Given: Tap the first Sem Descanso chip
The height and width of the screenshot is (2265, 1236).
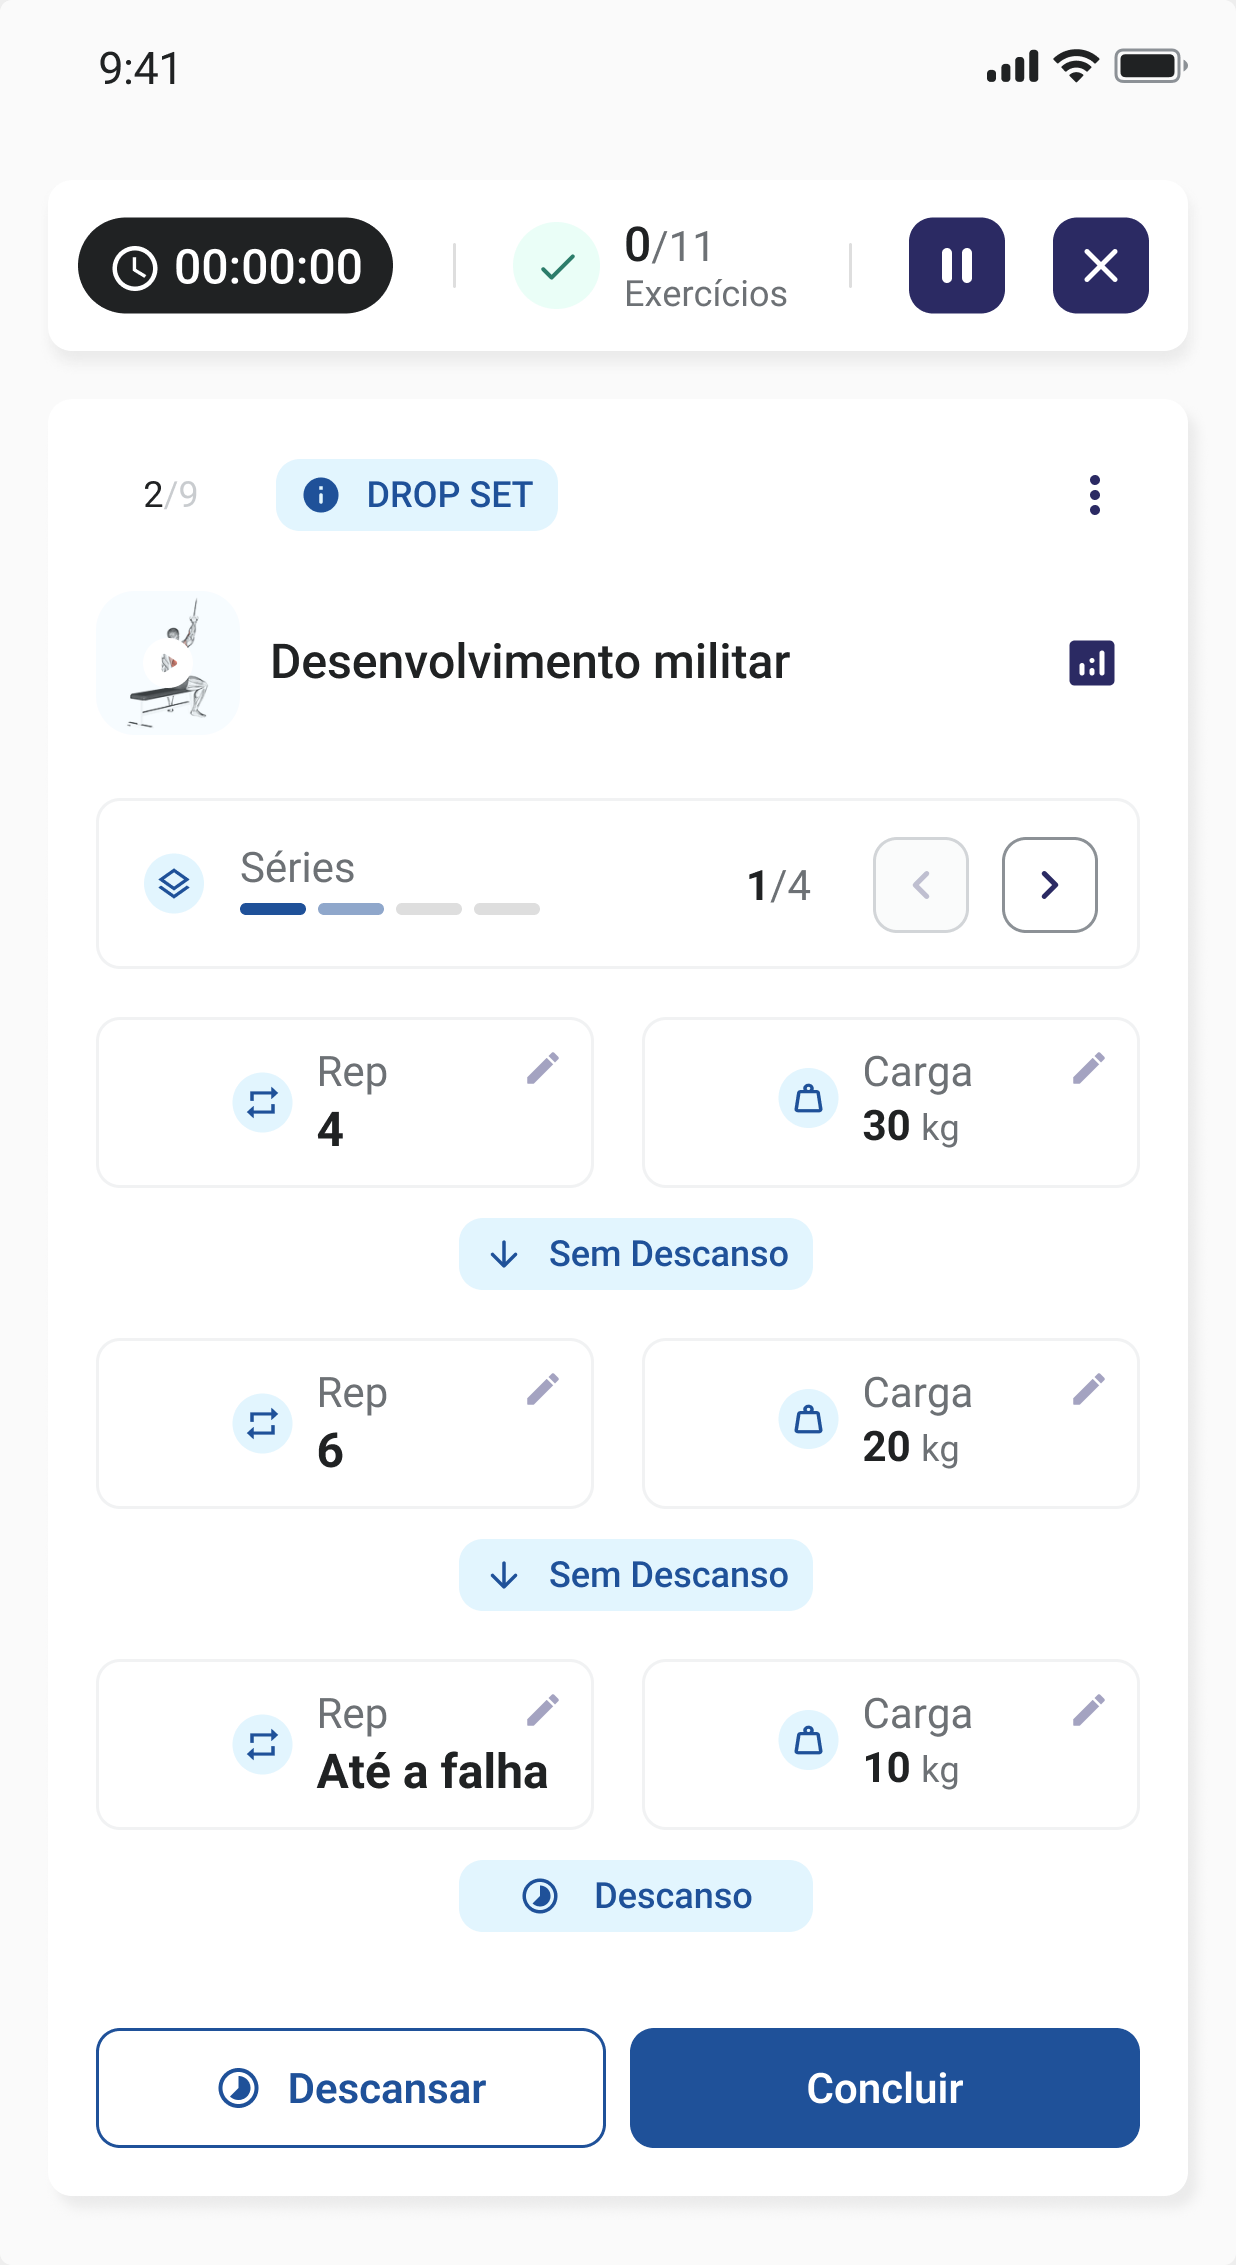Looking at the screenshot, I should coord(636,1254).
